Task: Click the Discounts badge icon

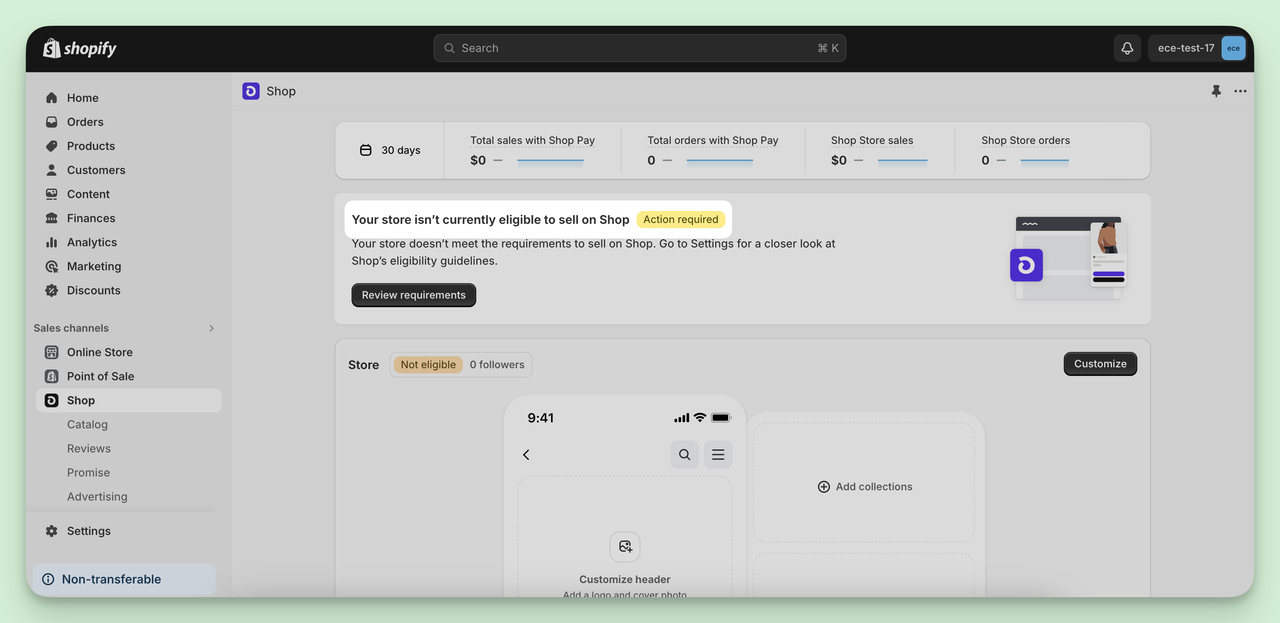Action: [x=51, y=290]
